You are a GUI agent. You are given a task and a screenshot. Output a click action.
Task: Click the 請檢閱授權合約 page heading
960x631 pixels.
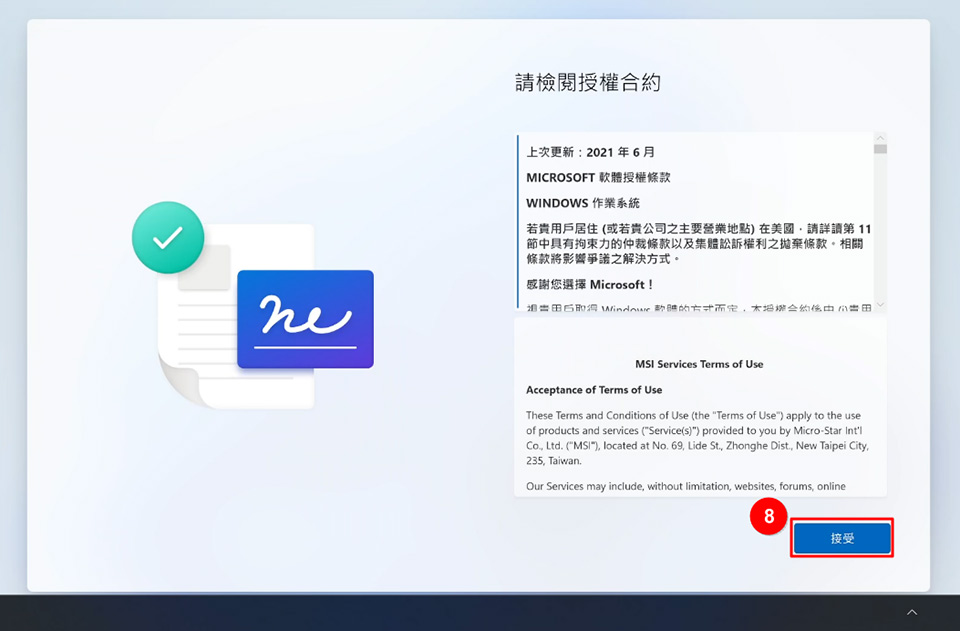click(588, 83)
